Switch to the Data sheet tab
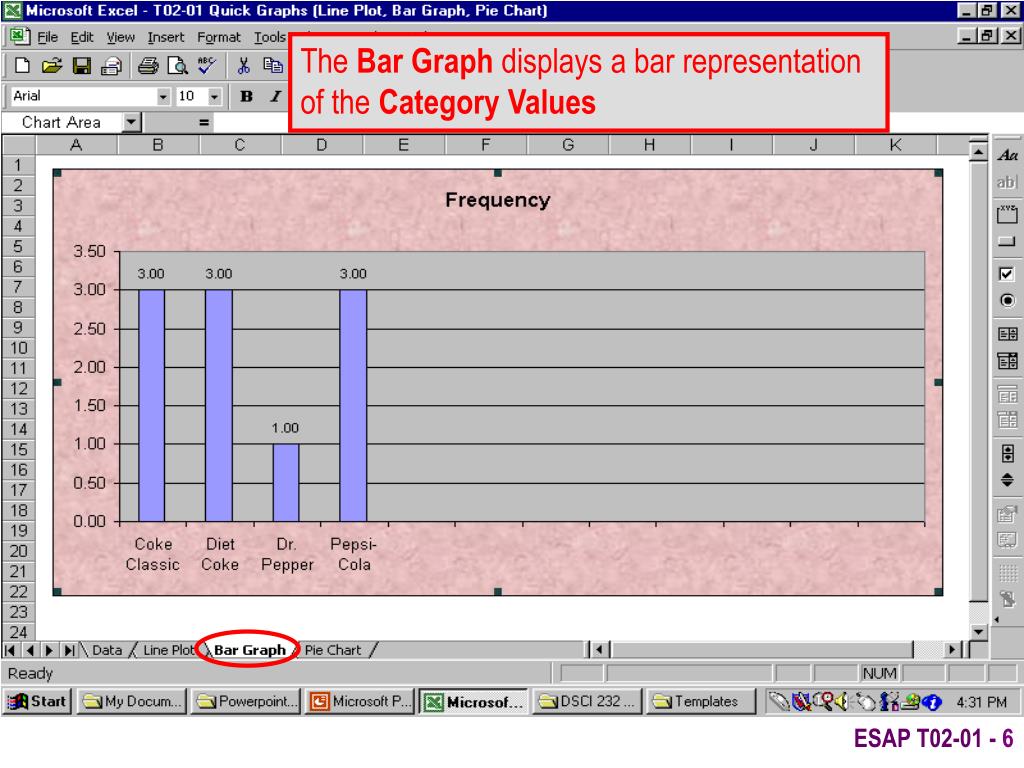The height and width of the screenshot is (768, 1024). click(x=106, y=650)
